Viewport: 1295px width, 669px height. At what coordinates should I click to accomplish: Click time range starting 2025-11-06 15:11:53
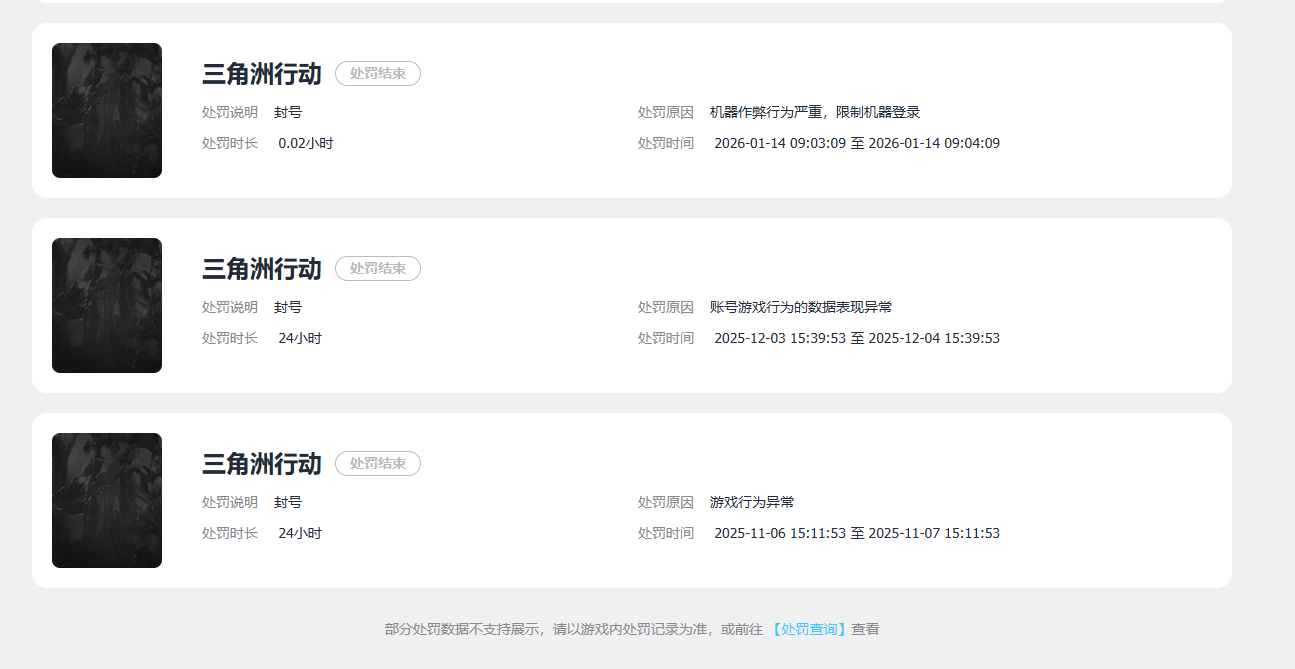tap(857, 533)
